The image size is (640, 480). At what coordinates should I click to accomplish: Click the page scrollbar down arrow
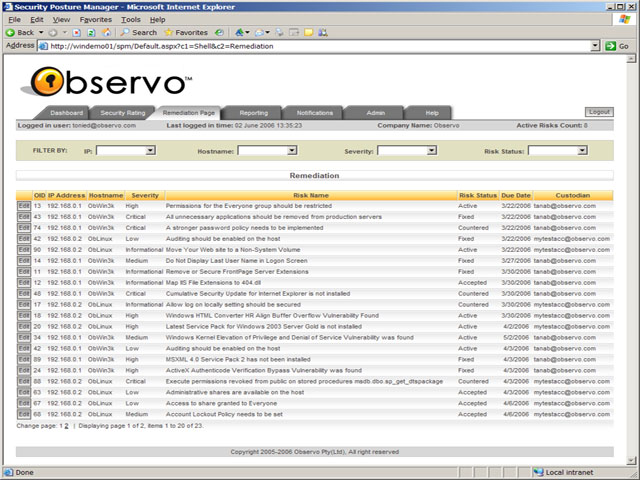[x=631, y=461]
